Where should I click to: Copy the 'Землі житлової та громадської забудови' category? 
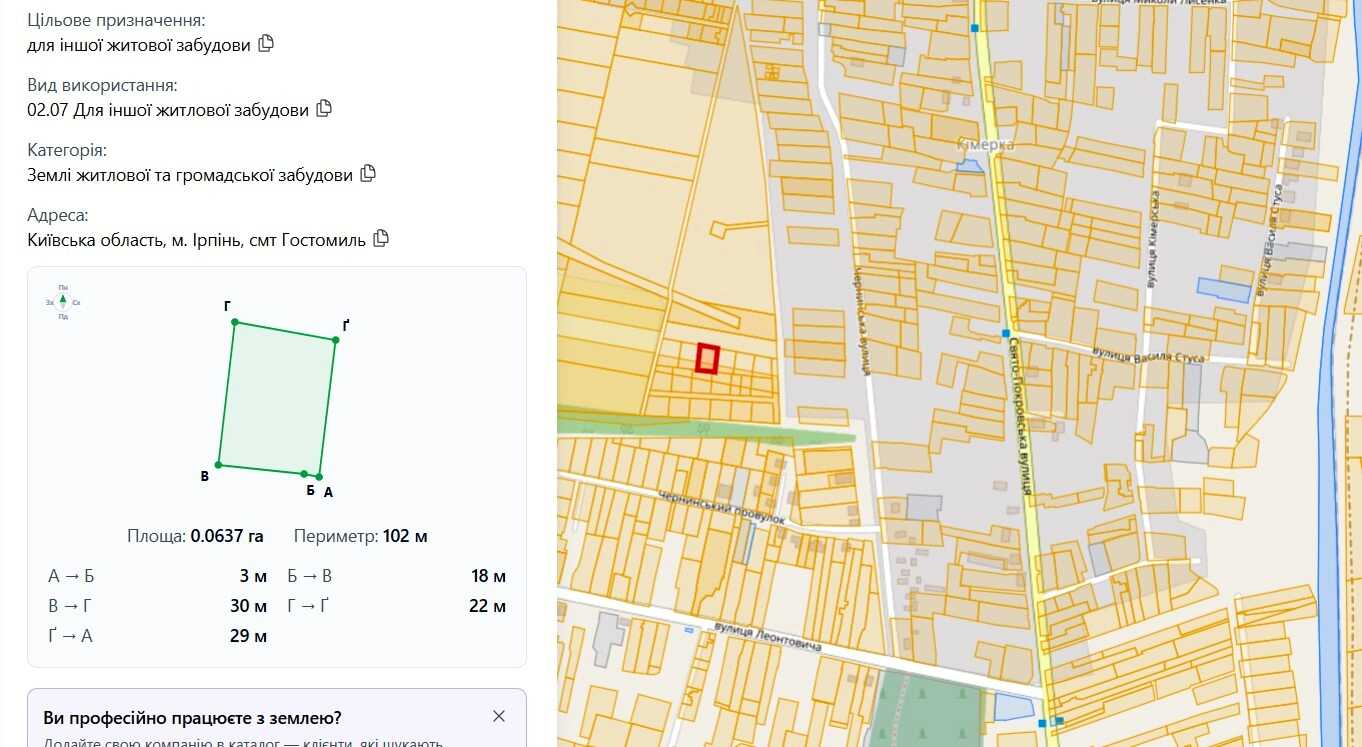(x=368, y=174)
